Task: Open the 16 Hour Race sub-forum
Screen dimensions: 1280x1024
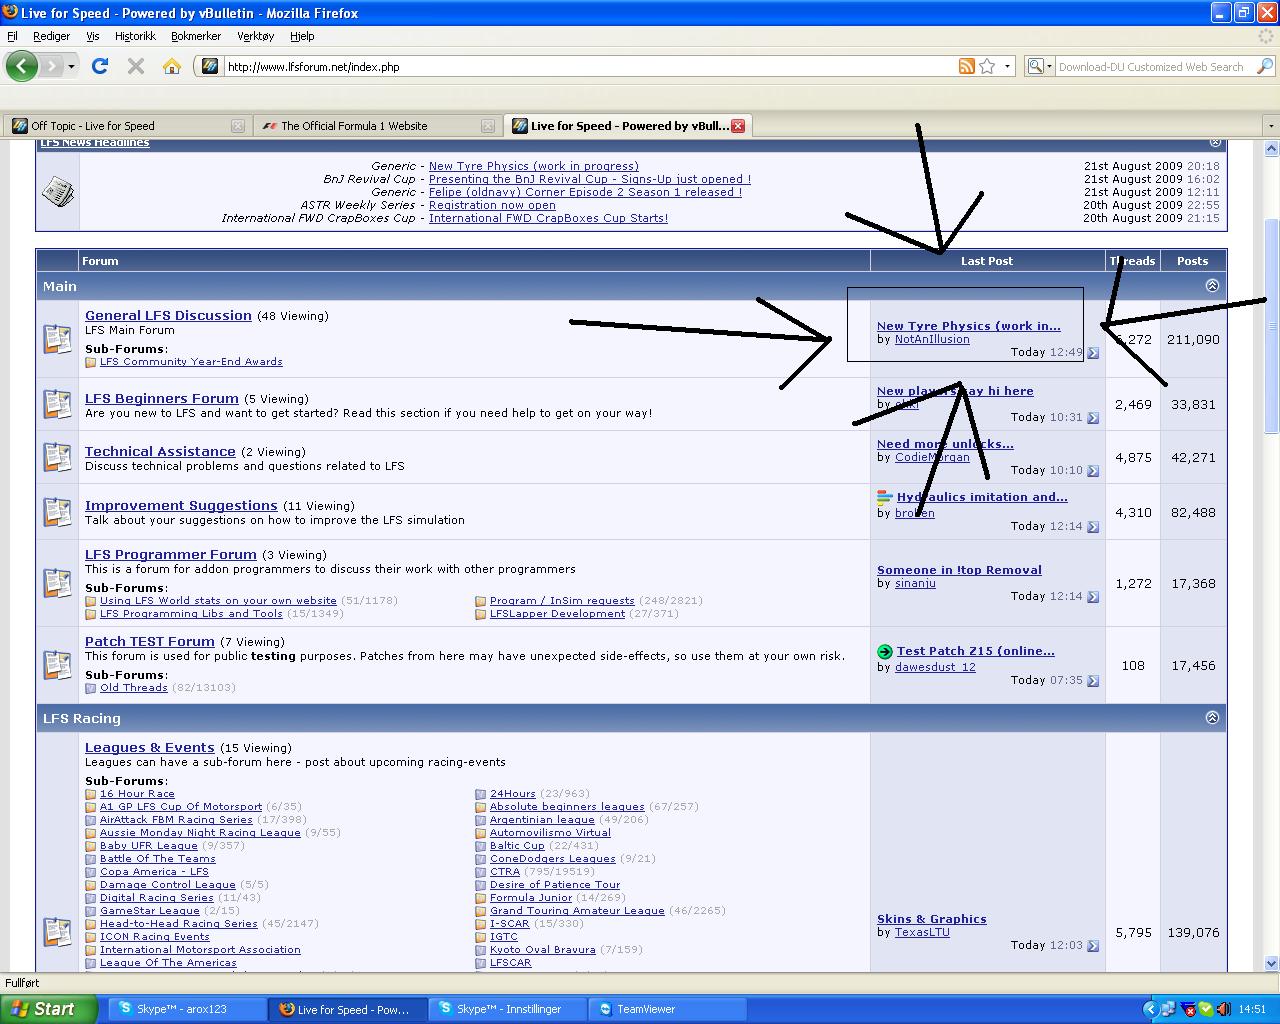Action: pyautogui.click(x=137, y=794)
